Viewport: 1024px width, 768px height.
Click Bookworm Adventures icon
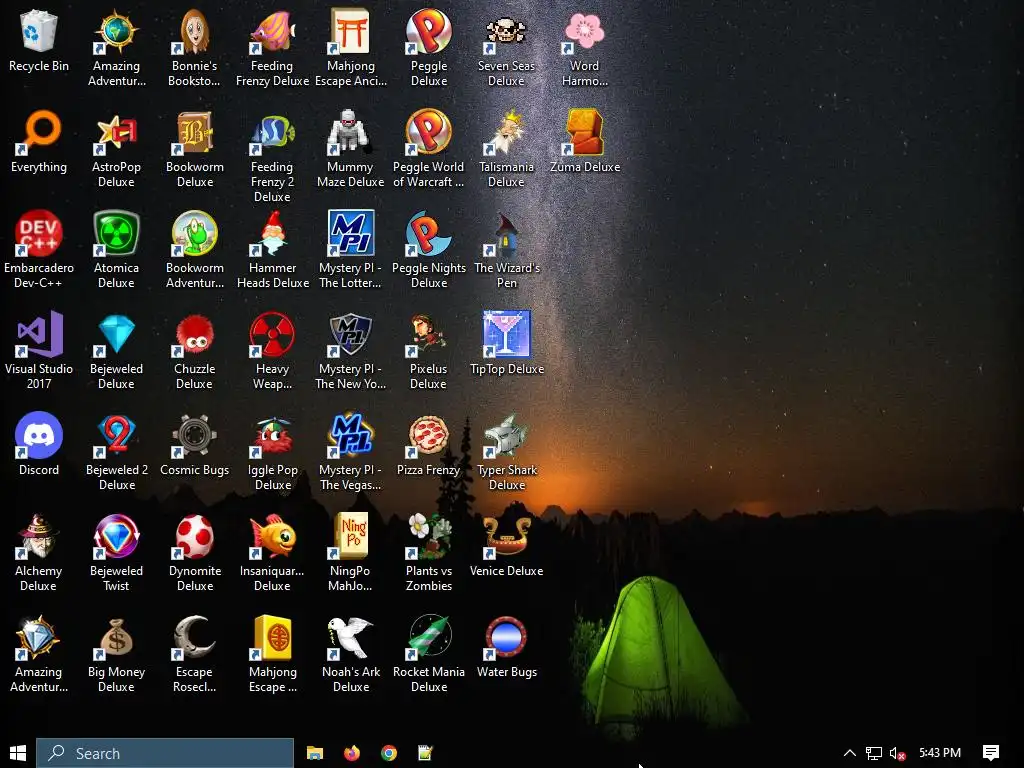194,233
